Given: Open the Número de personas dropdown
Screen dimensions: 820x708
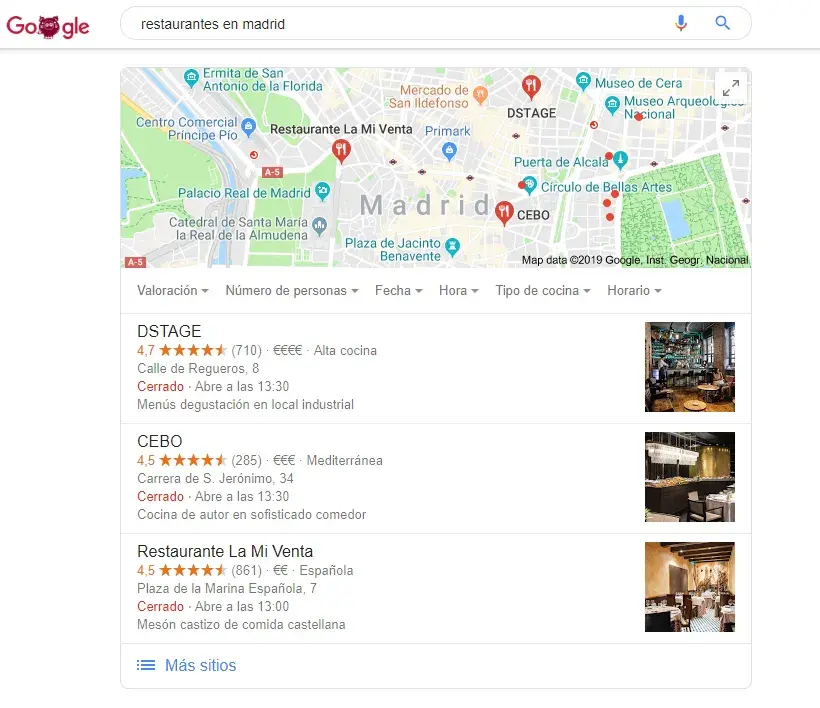Looking at the screenshot, I should click(292, 291).
